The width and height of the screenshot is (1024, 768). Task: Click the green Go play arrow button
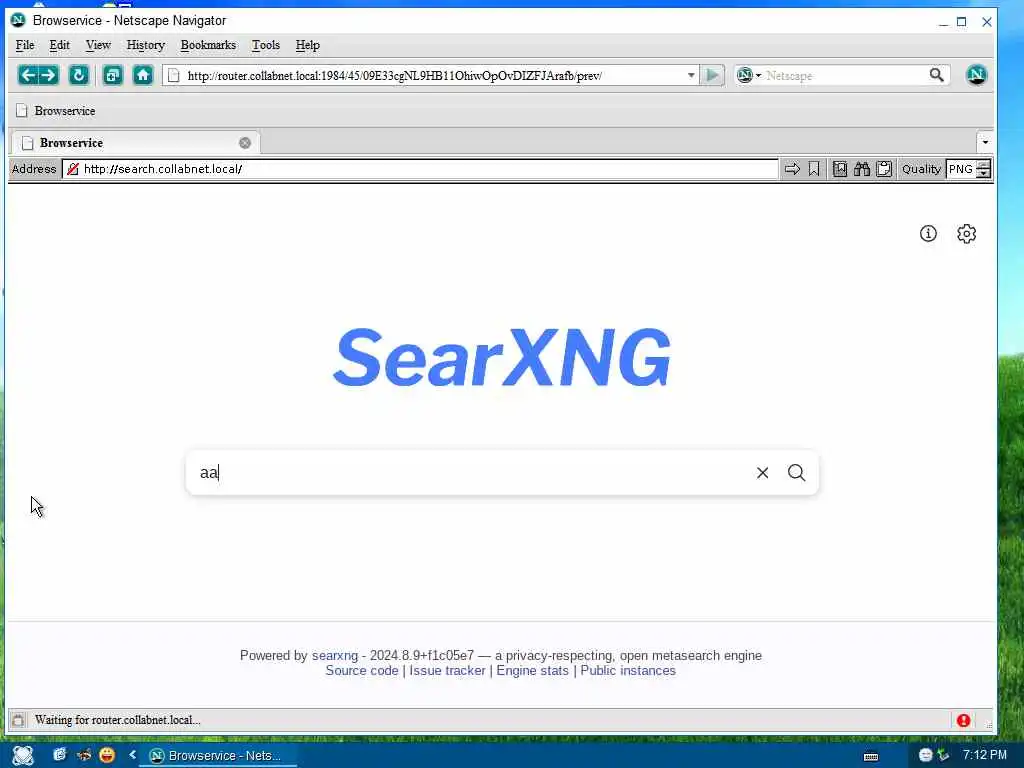(x=712, y=75)
